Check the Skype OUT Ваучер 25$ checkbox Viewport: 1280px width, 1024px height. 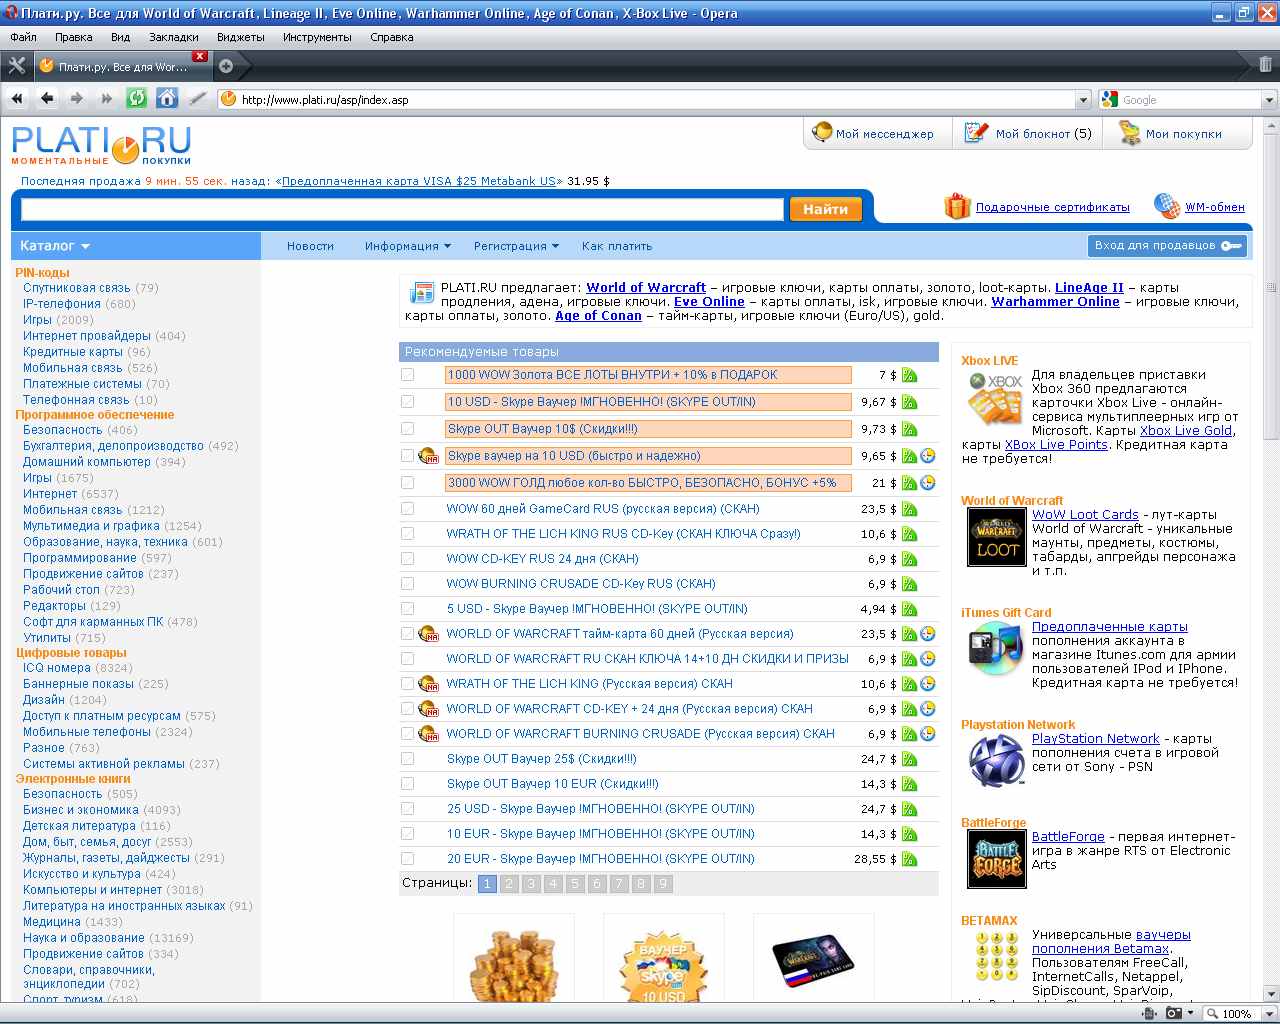point(407,759)
